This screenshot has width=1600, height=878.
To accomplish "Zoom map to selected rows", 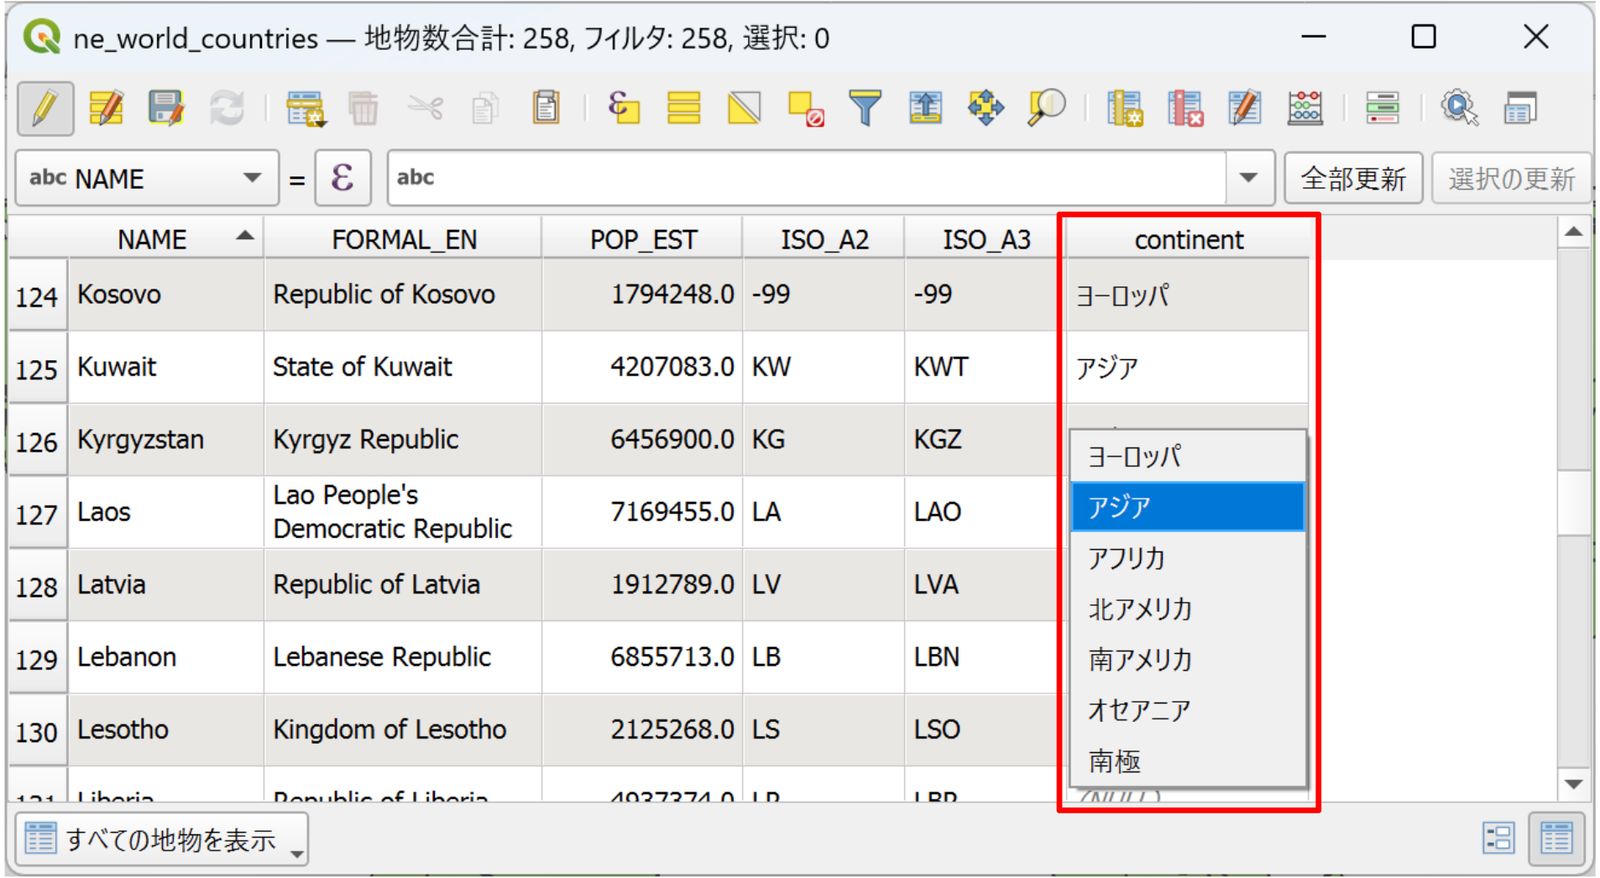I will (1046, 108).
